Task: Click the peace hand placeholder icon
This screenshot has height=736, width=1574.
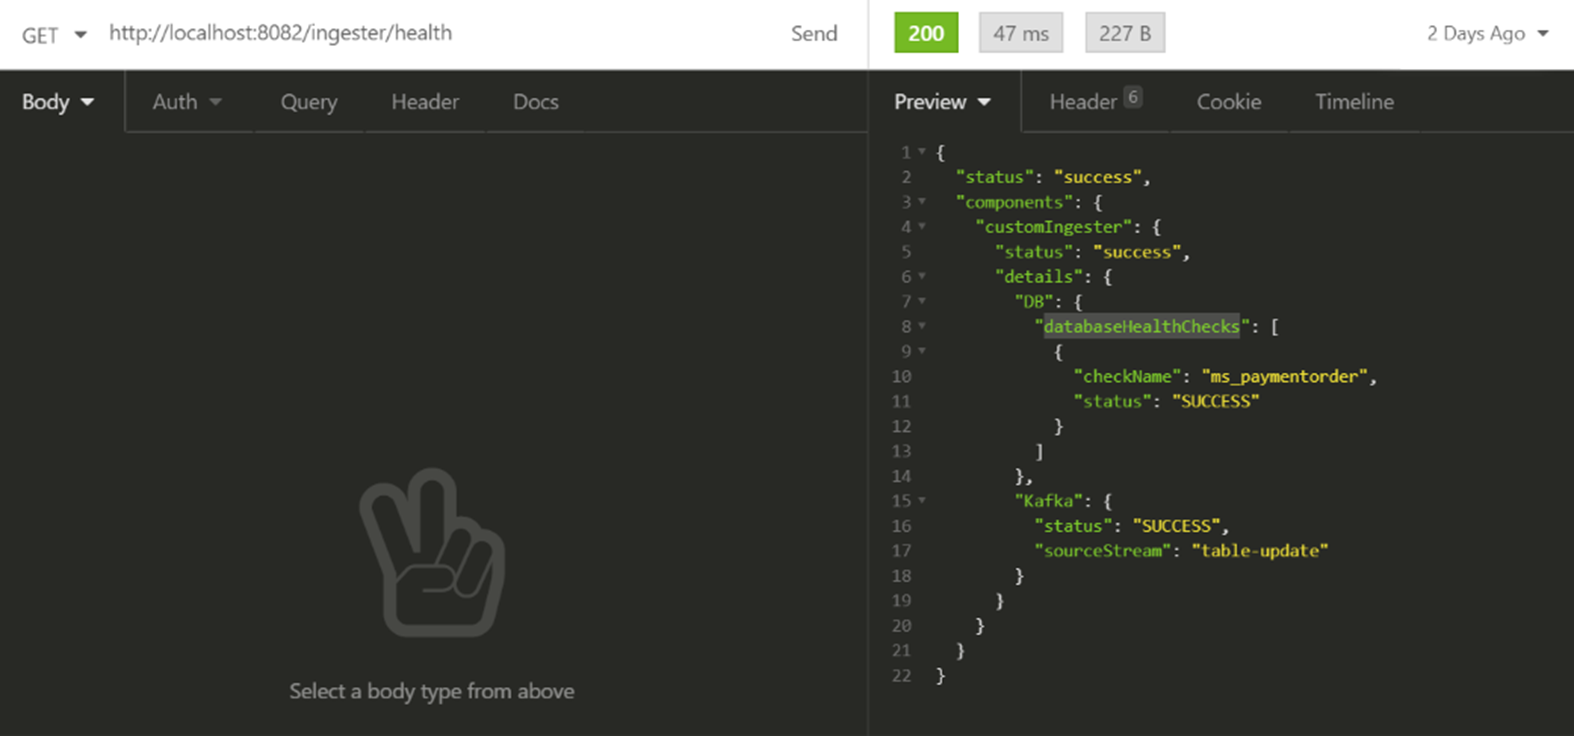Action: click(432, 553)
